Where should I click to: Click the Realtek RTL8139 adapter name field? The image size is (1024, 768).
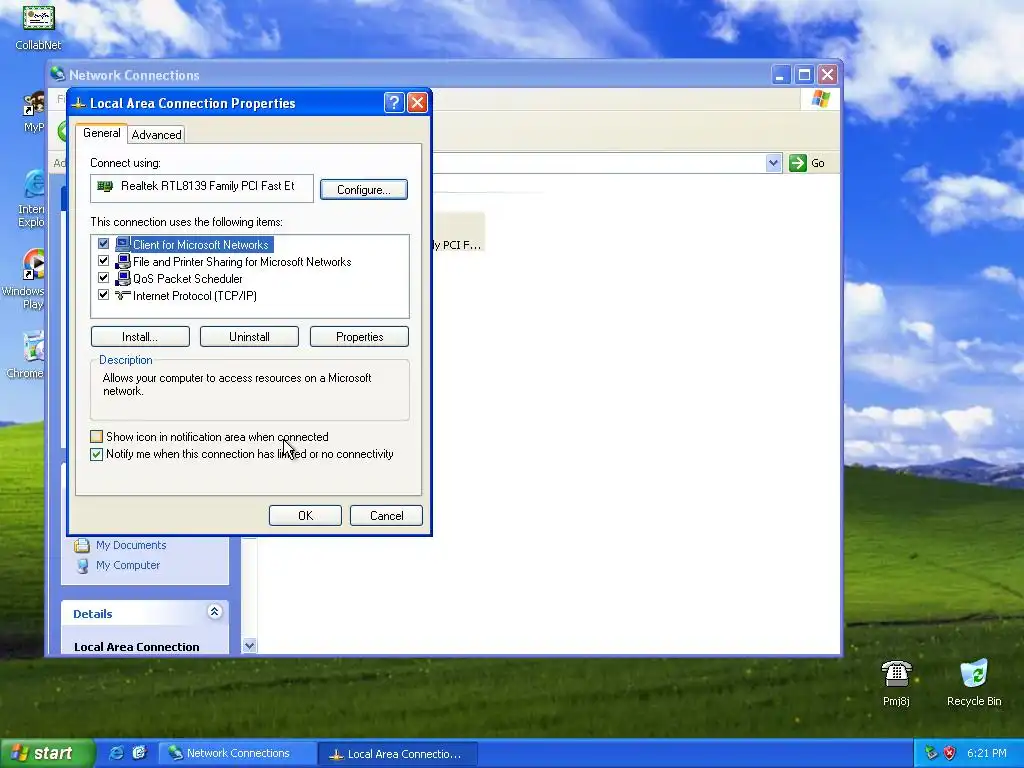202,188
